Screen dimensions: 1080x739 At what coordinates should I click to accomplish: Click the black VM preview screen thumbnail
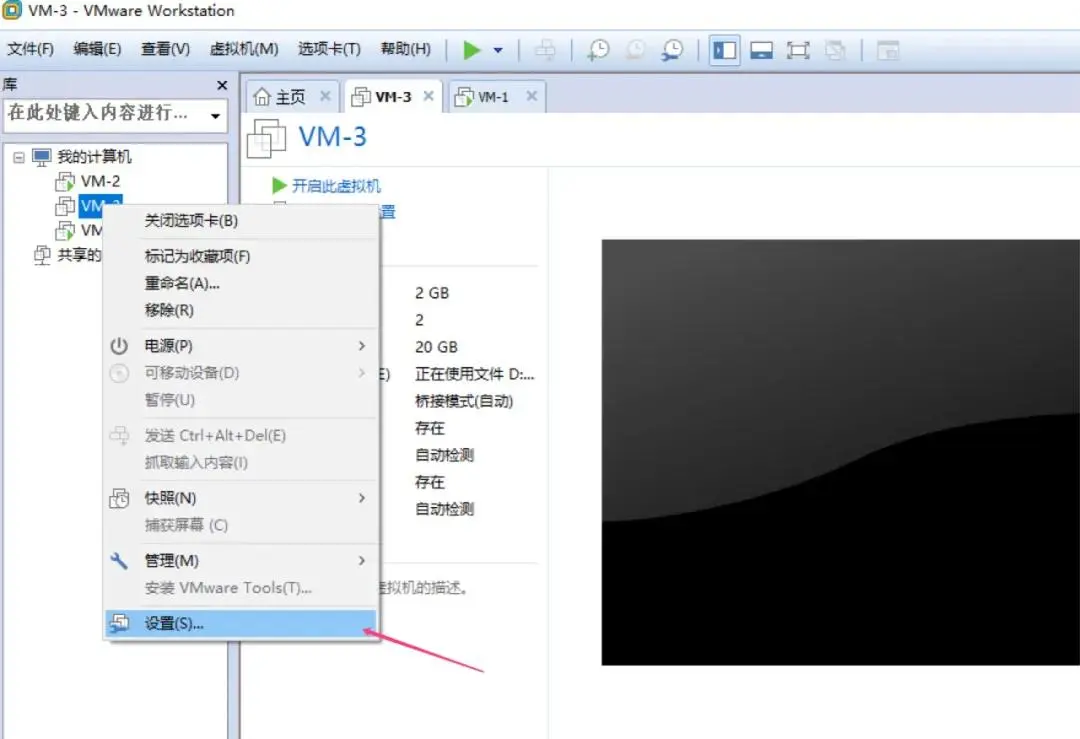840,452
